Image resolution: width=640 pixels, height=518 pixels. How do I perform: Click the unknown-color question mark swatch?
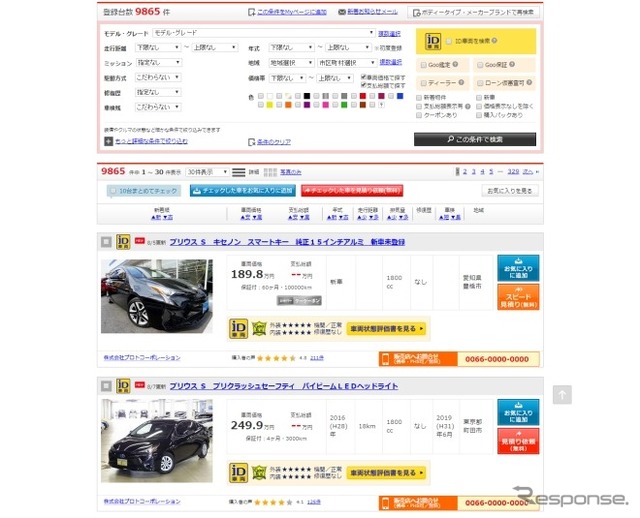pyautogui.click(x=381, y=105)
